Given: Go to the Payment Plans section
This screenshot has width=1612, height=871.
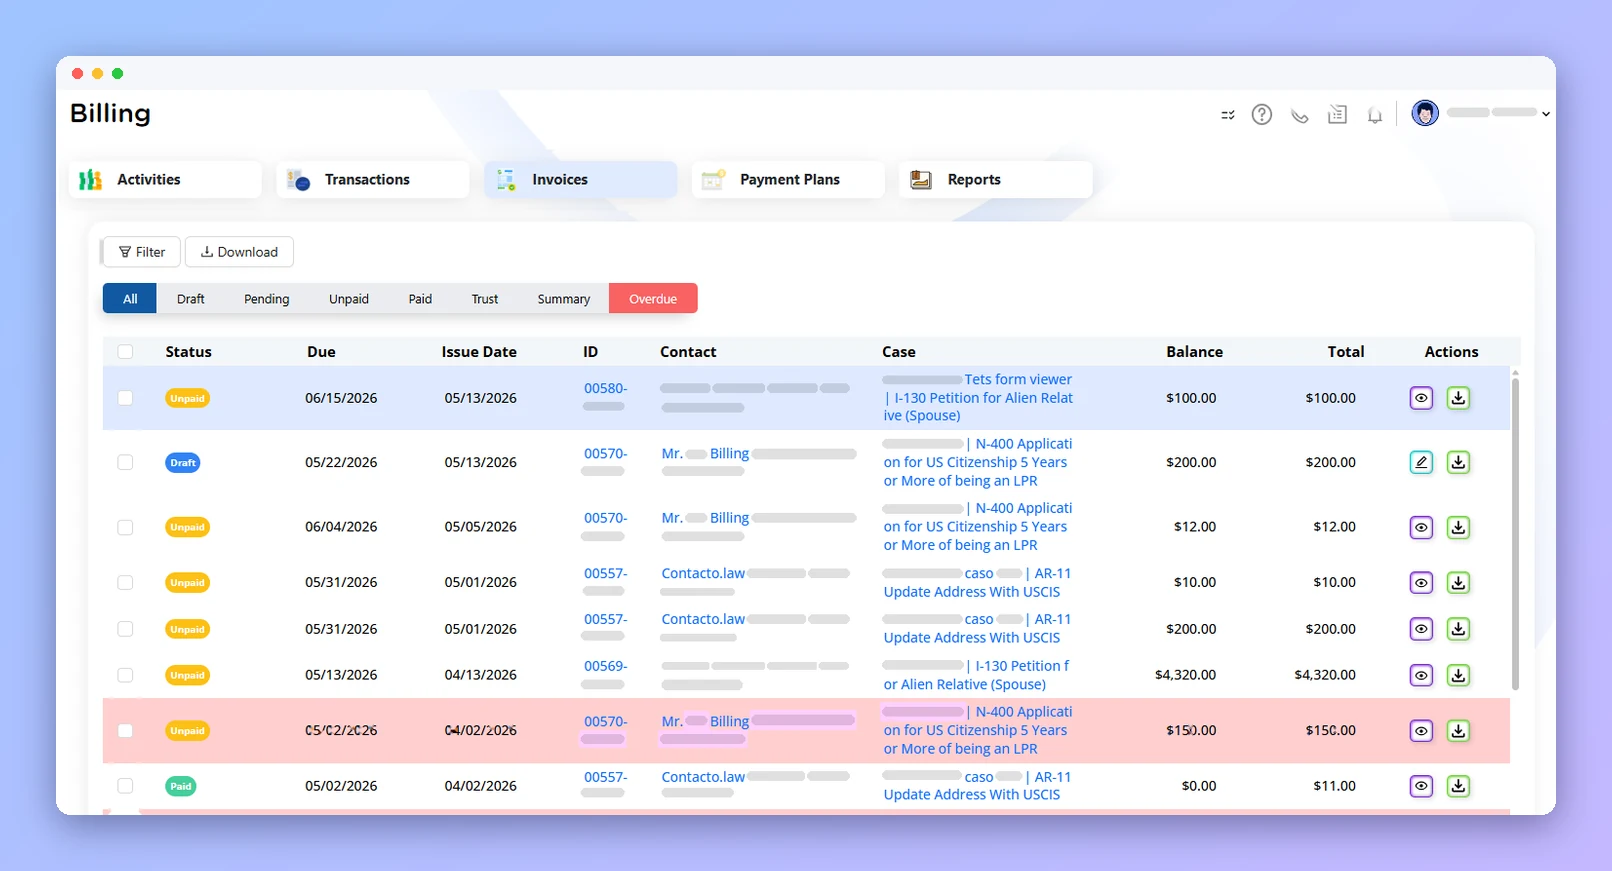Looking at the screenshot, I should point(788,180).
